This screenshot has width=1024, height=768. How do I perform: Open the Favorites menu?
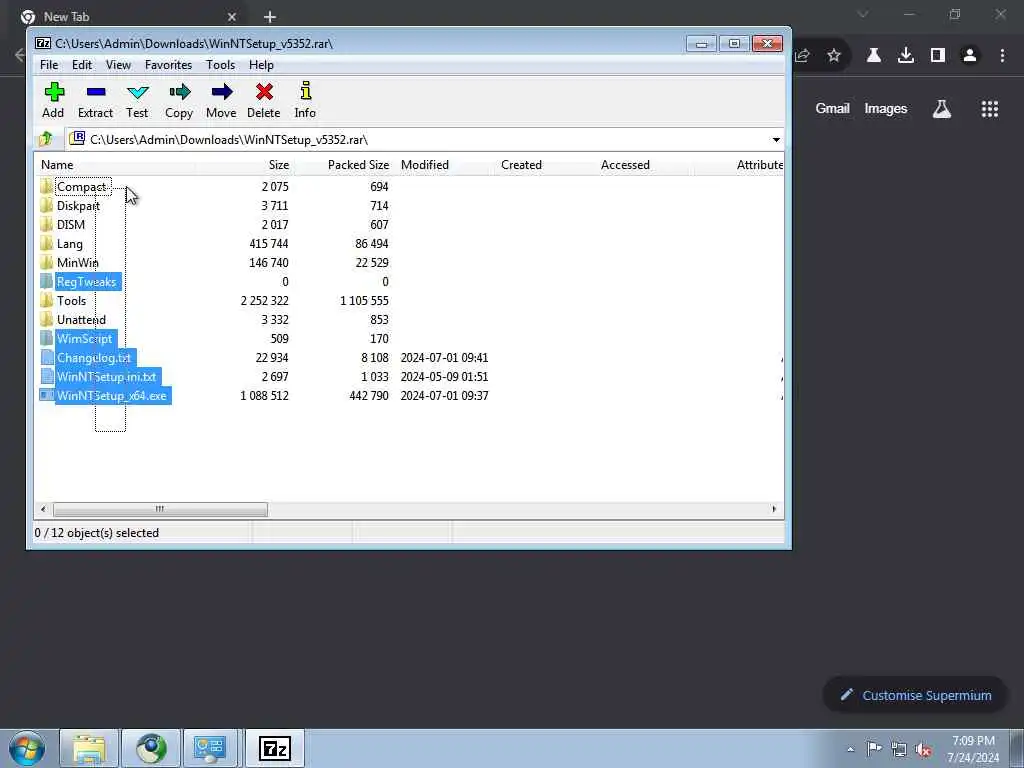pos(168,65)
